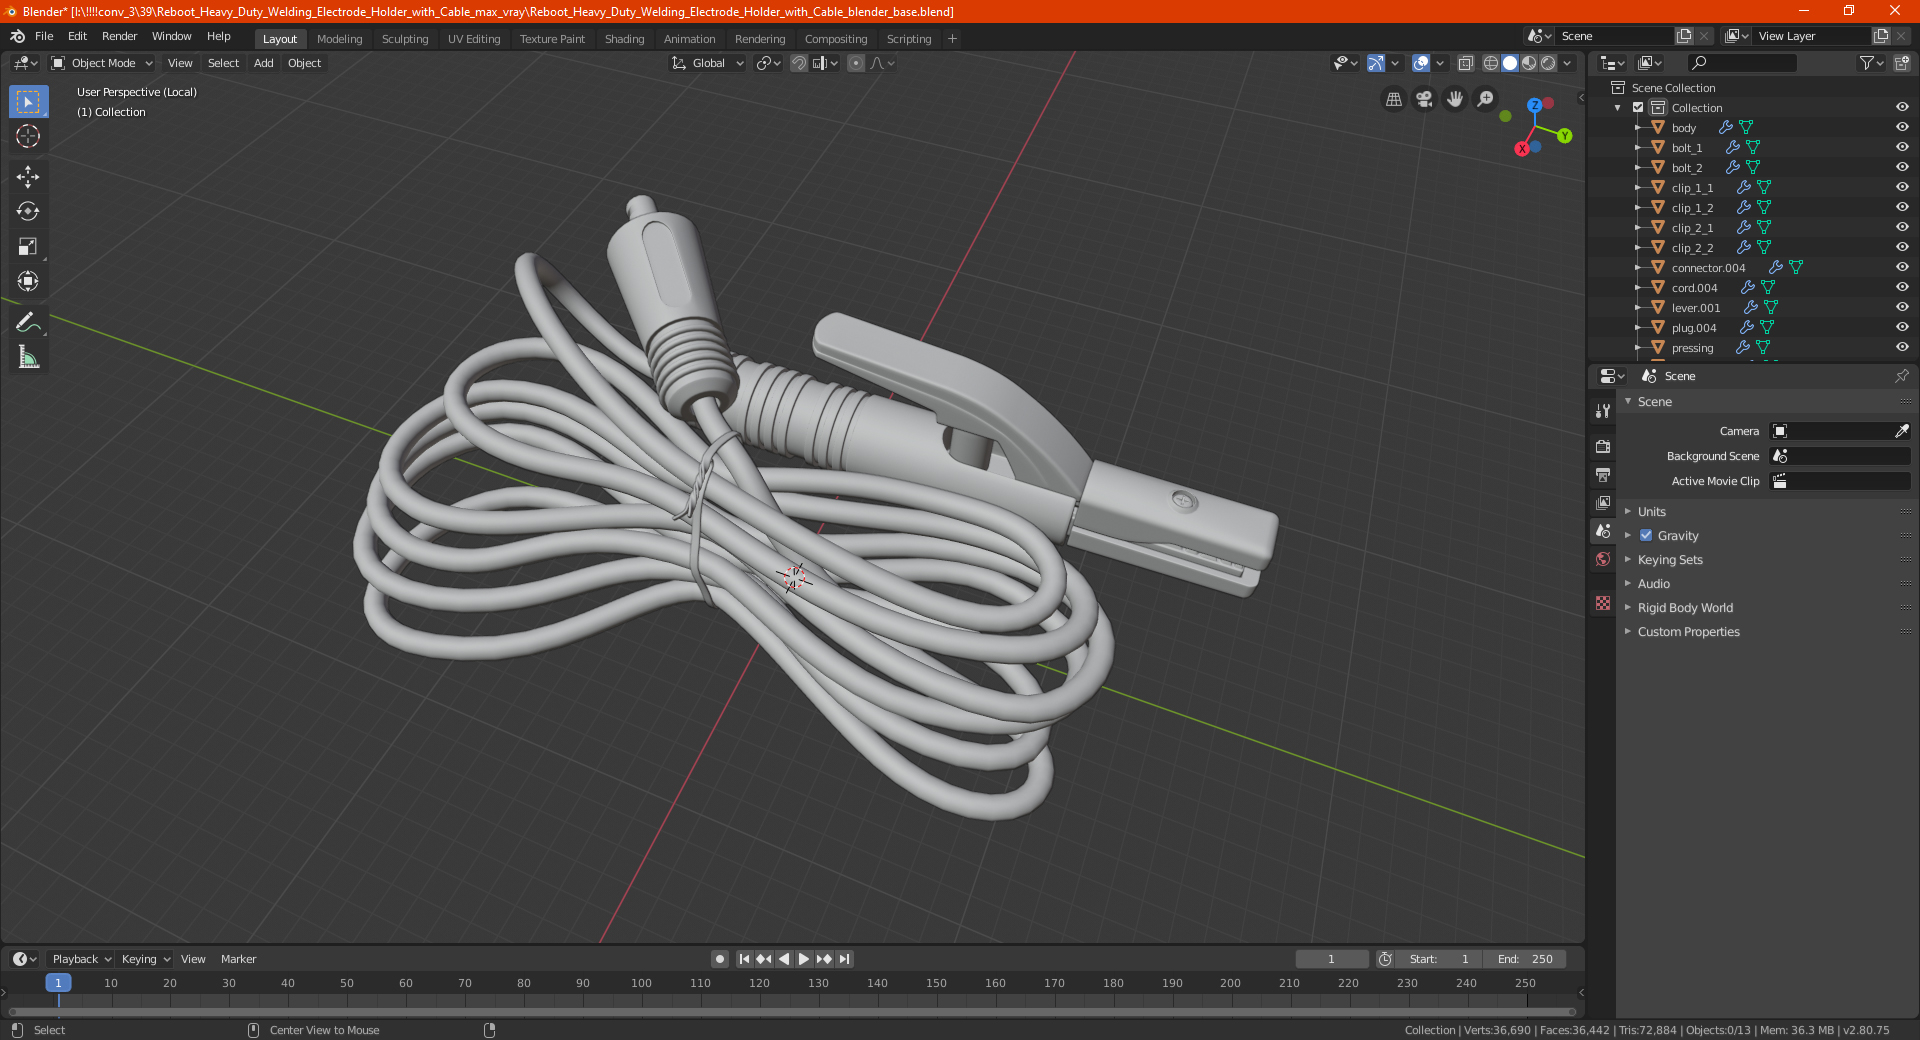Play animation forward
This screenshot has height=1040, width=1920.
pos(804,959)
